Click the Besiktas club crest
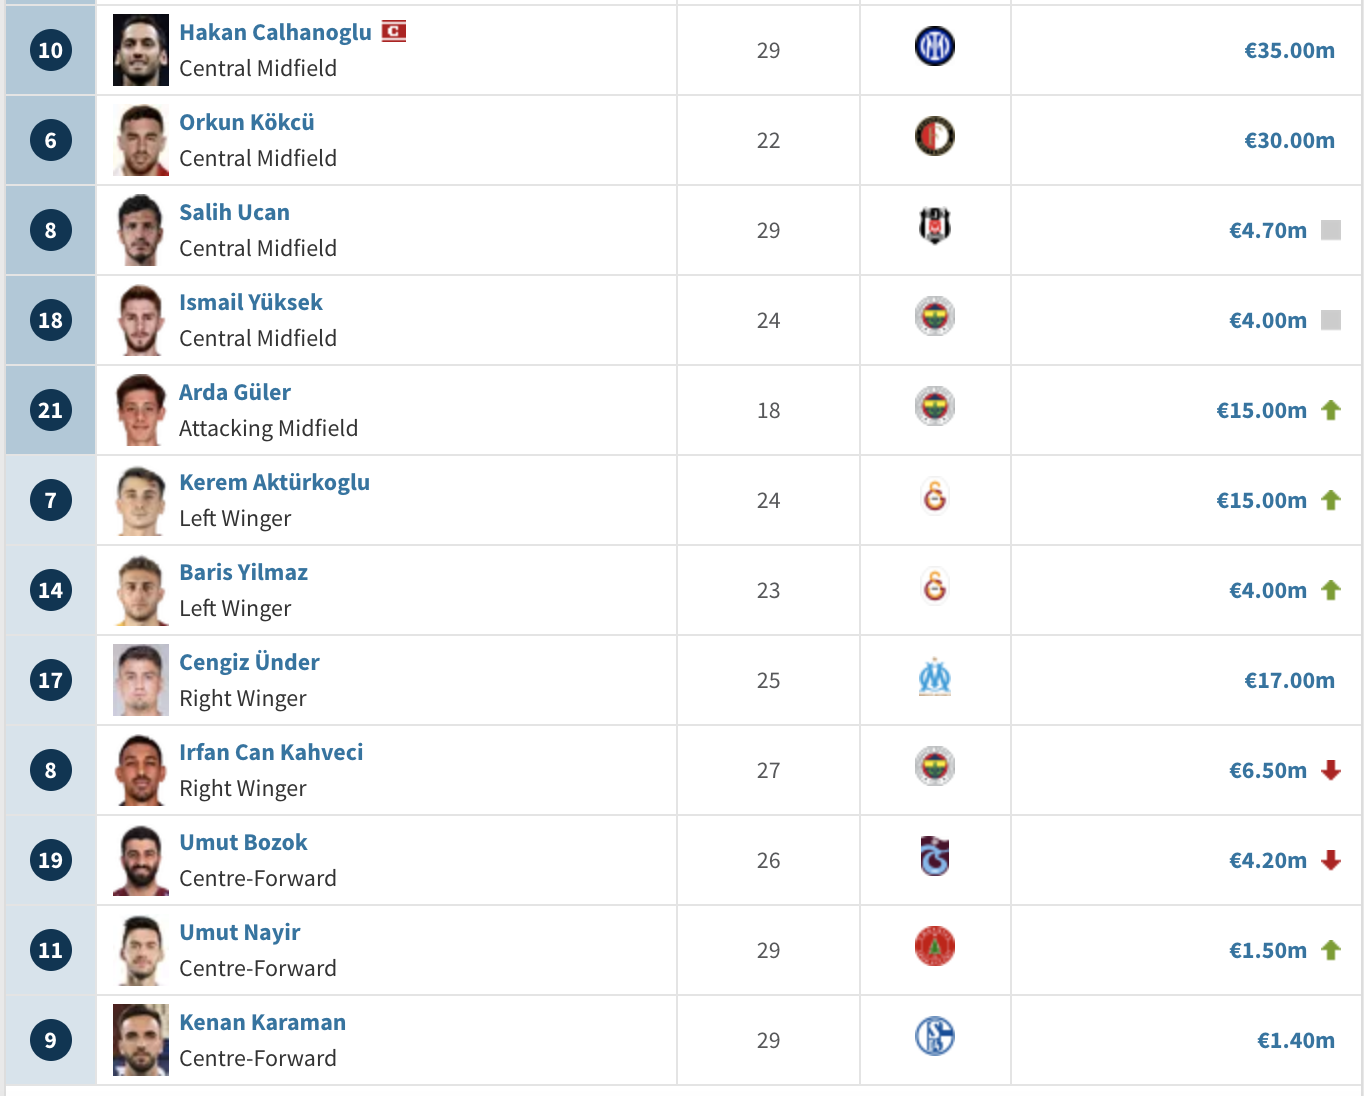1364x1096 pixels. (x=935, y=226)
